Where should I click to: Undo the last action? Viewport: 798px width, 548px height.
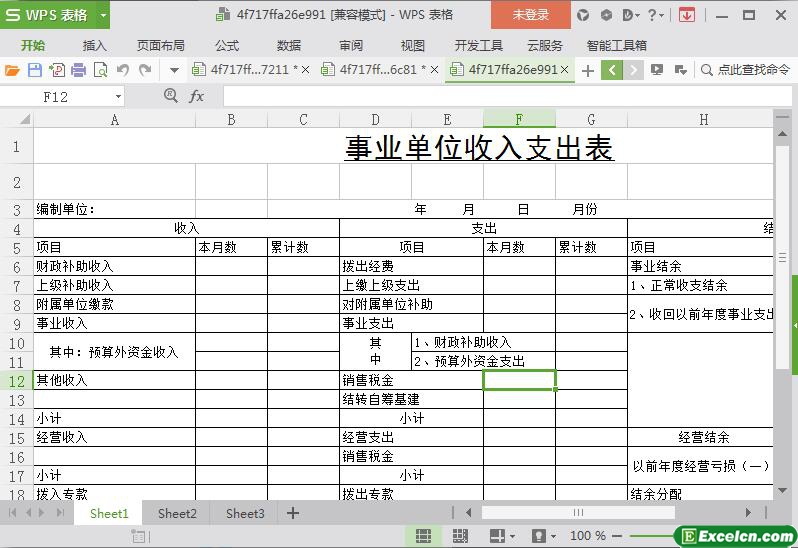tap(123, 70)
